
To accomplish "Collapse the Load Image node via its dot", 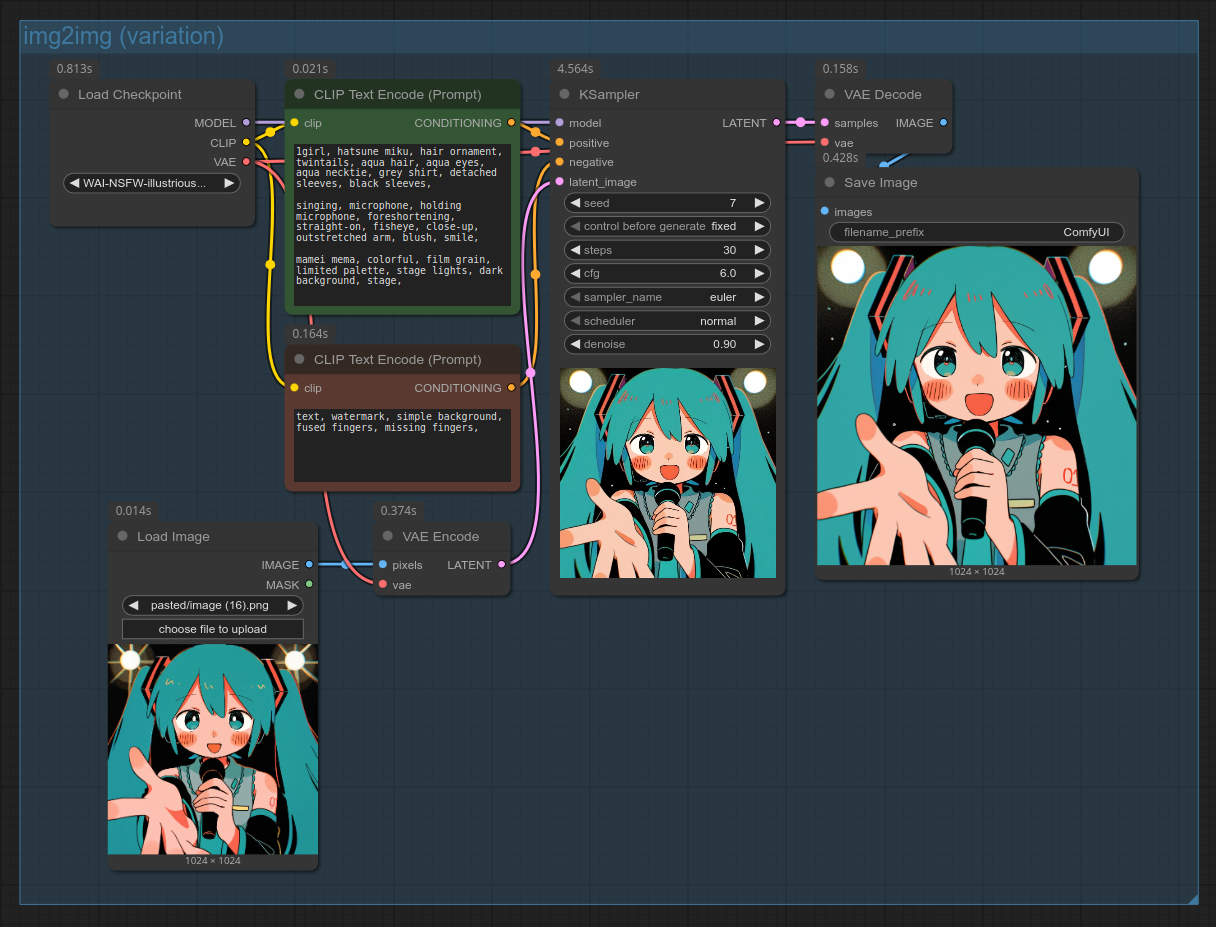I will [x=122, y=537].
